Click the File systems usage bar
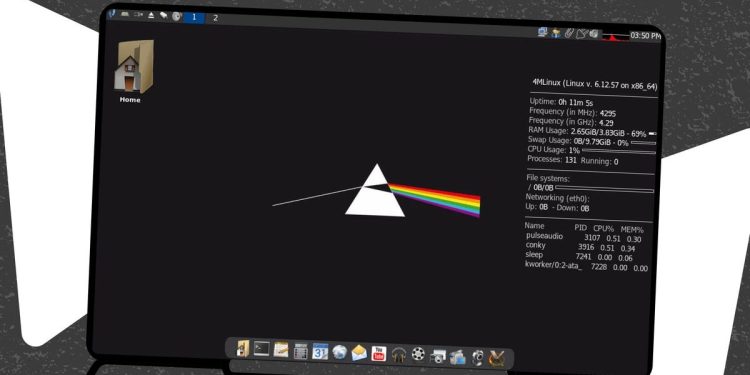The height and width of the screenshot is (375, 750). tap(604, 189)
